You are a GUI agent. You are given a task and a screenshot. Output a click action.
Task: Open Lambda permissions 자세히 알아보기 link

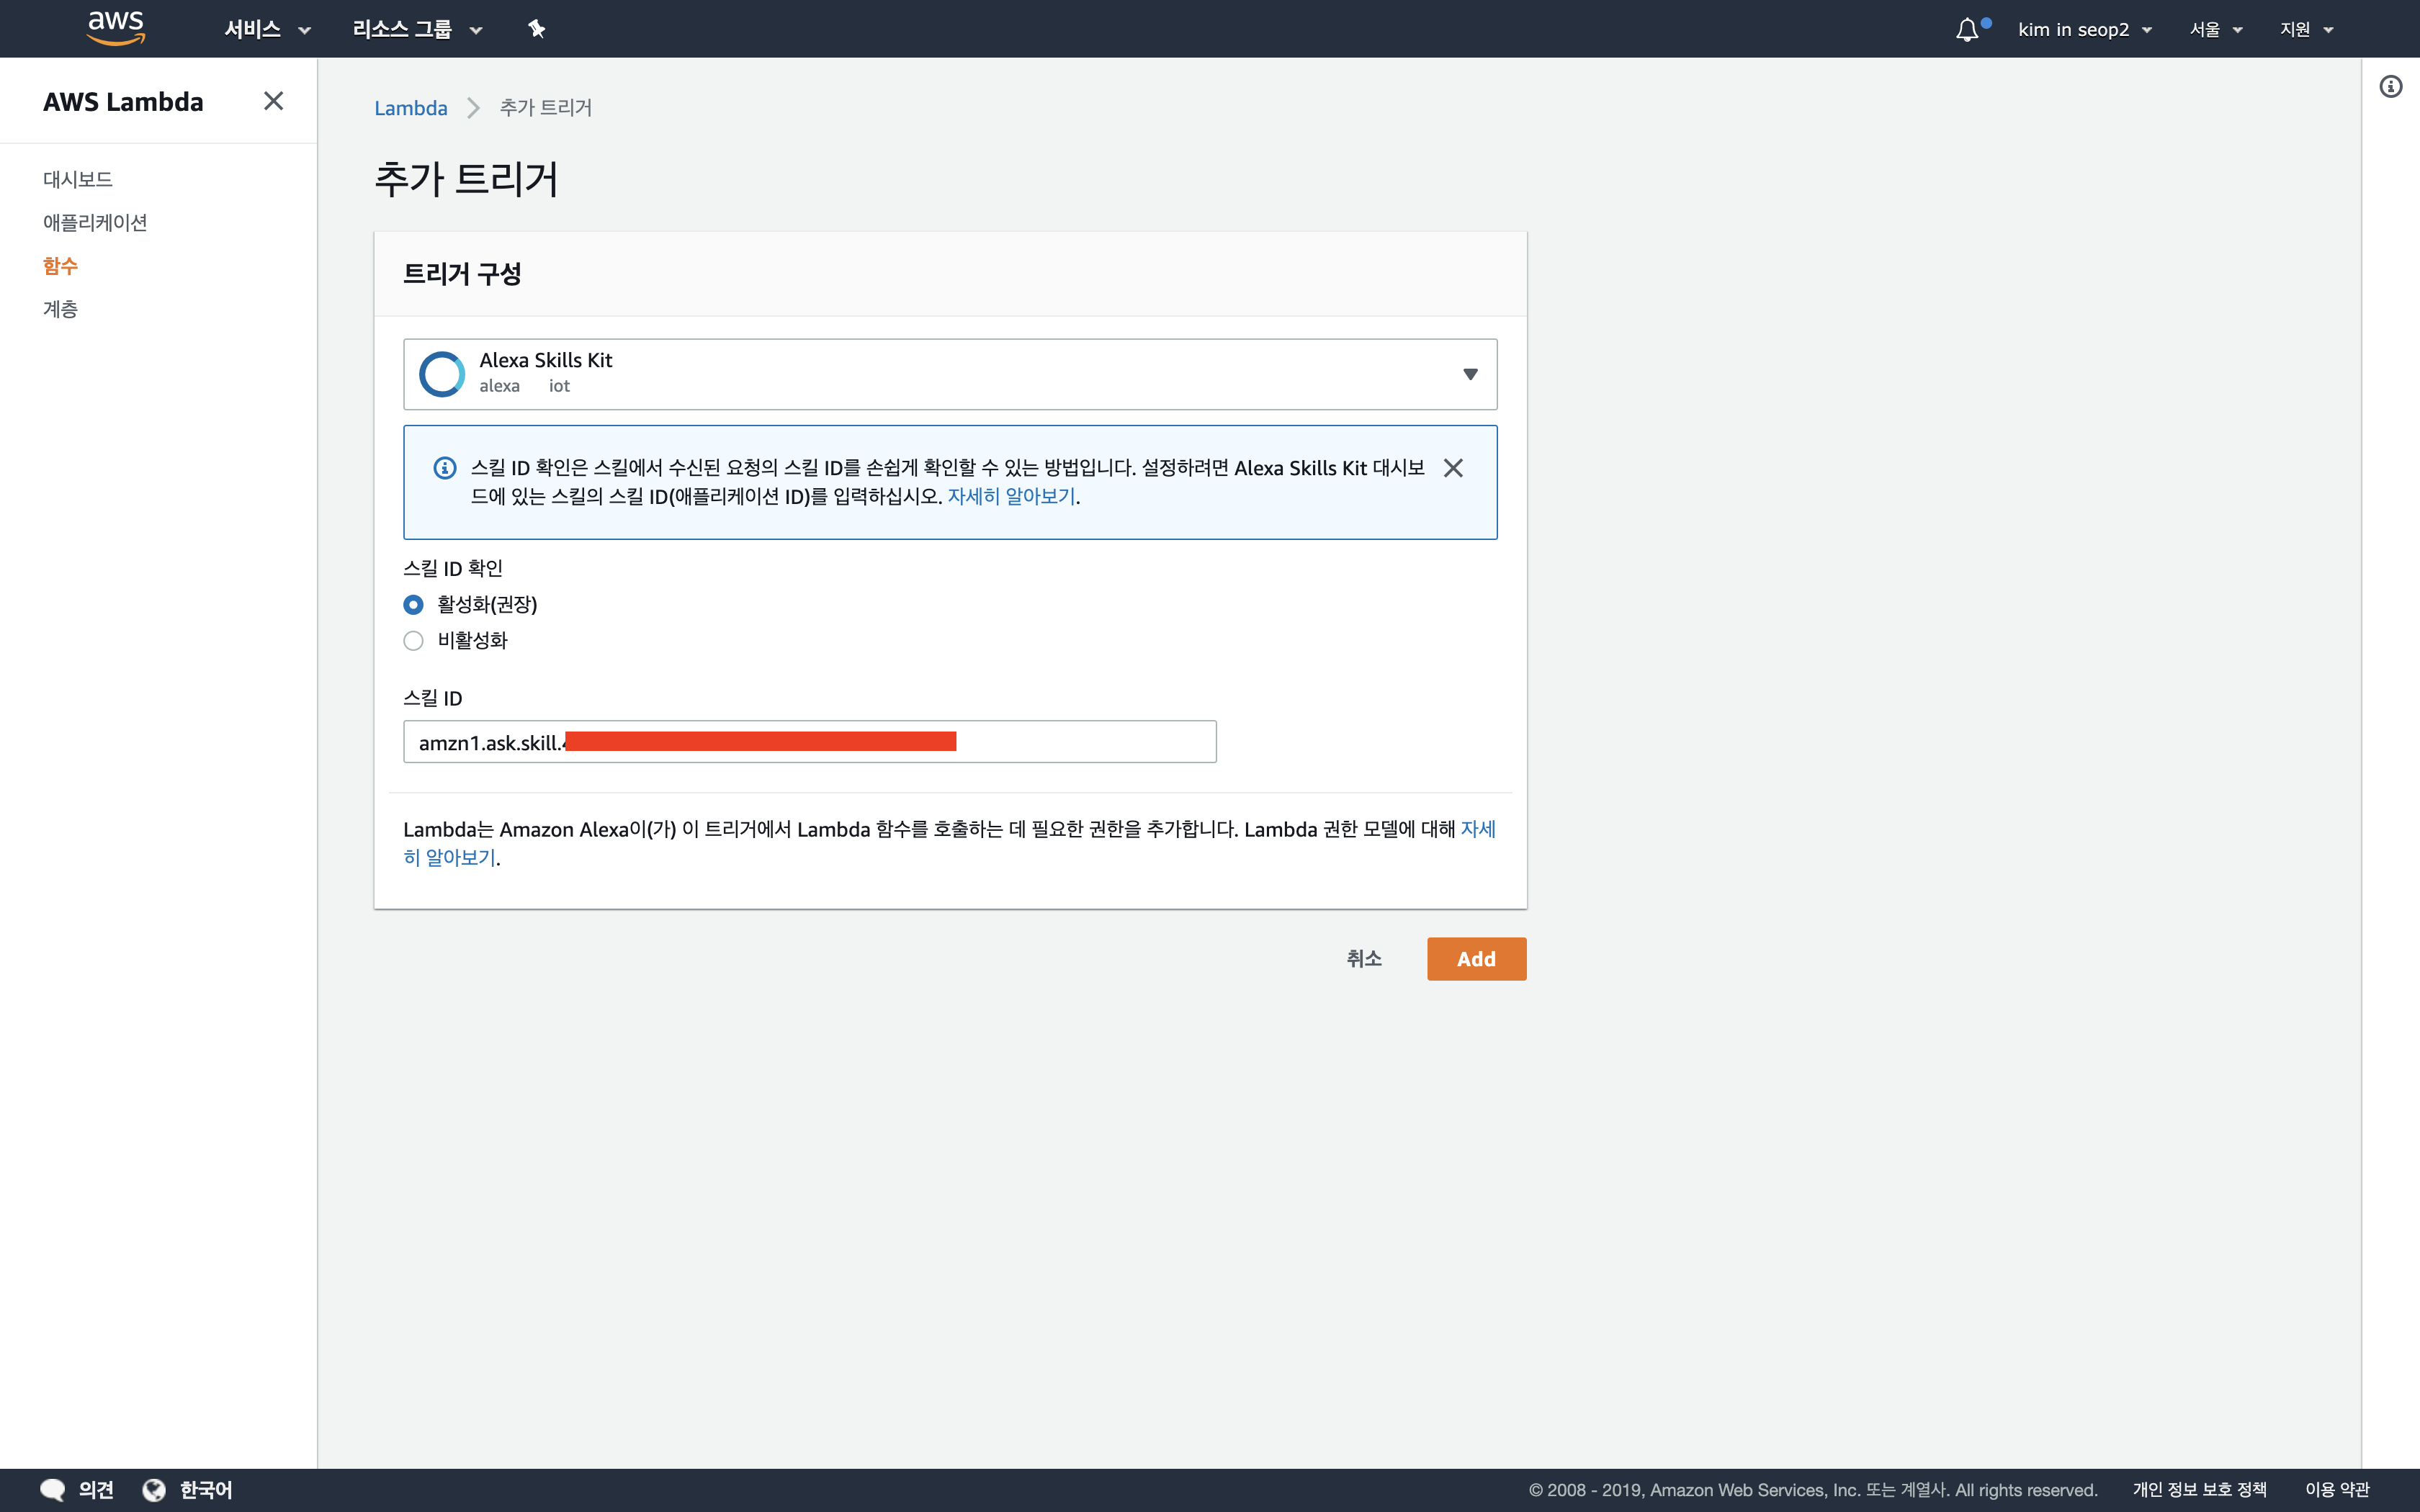[x=1478, y=829]
